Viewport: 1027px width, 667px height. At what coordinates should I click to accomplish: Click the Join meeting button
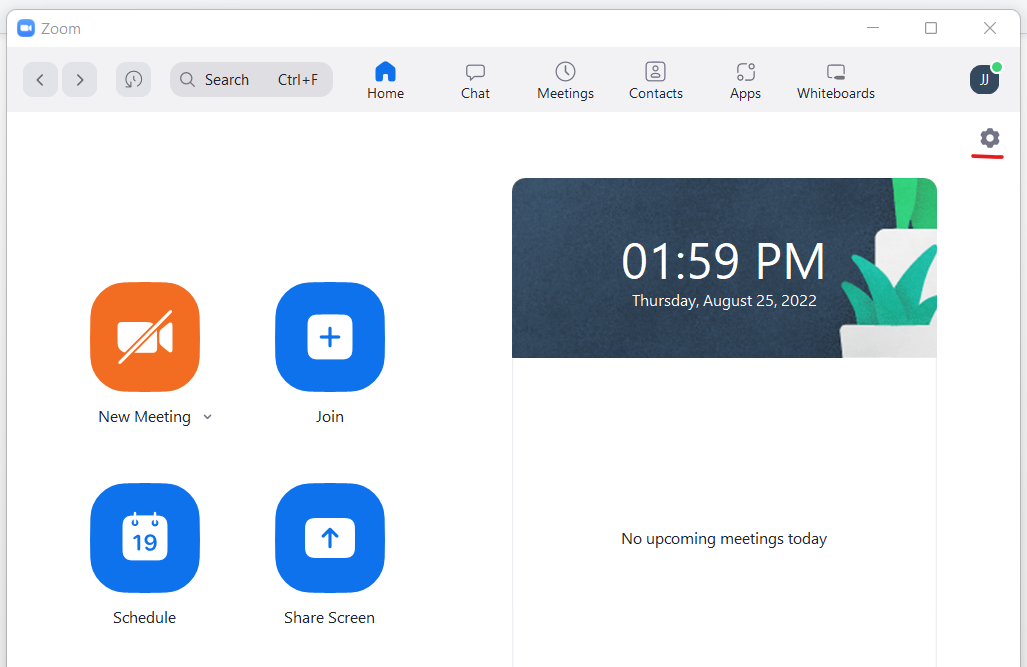point(329,337)
